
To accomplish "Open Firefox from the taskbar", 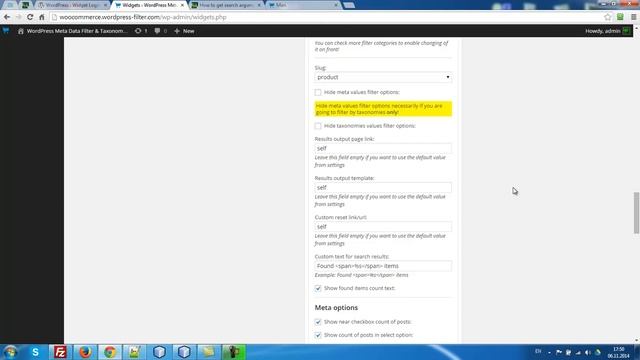I will coord(85,352).
